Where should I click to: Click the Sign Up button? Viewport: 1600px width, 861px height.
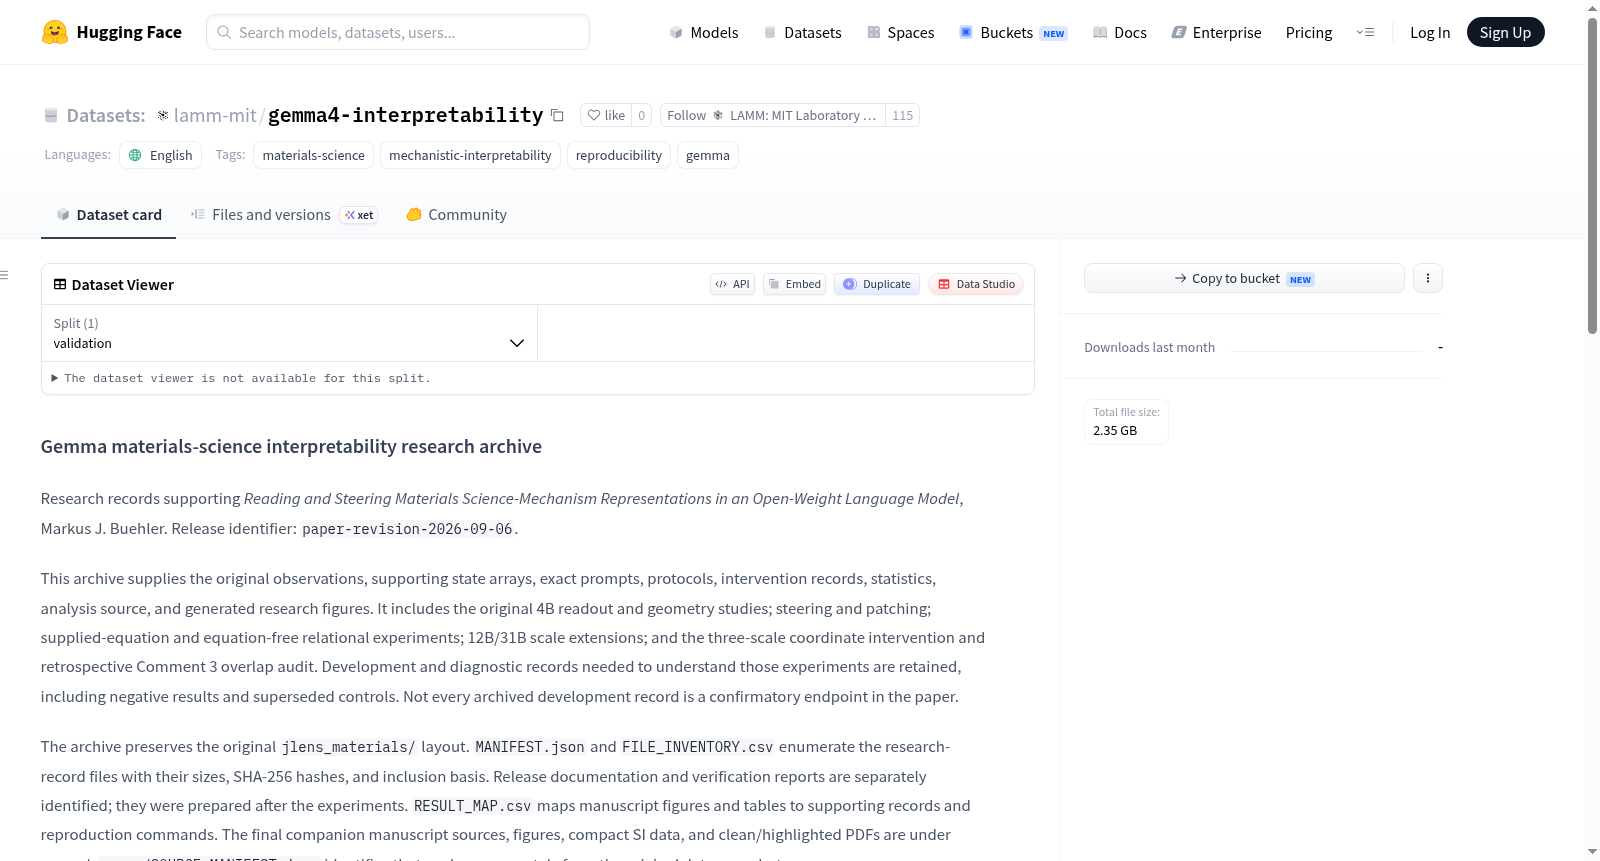pyautogui.click(x=1505, y=32)
